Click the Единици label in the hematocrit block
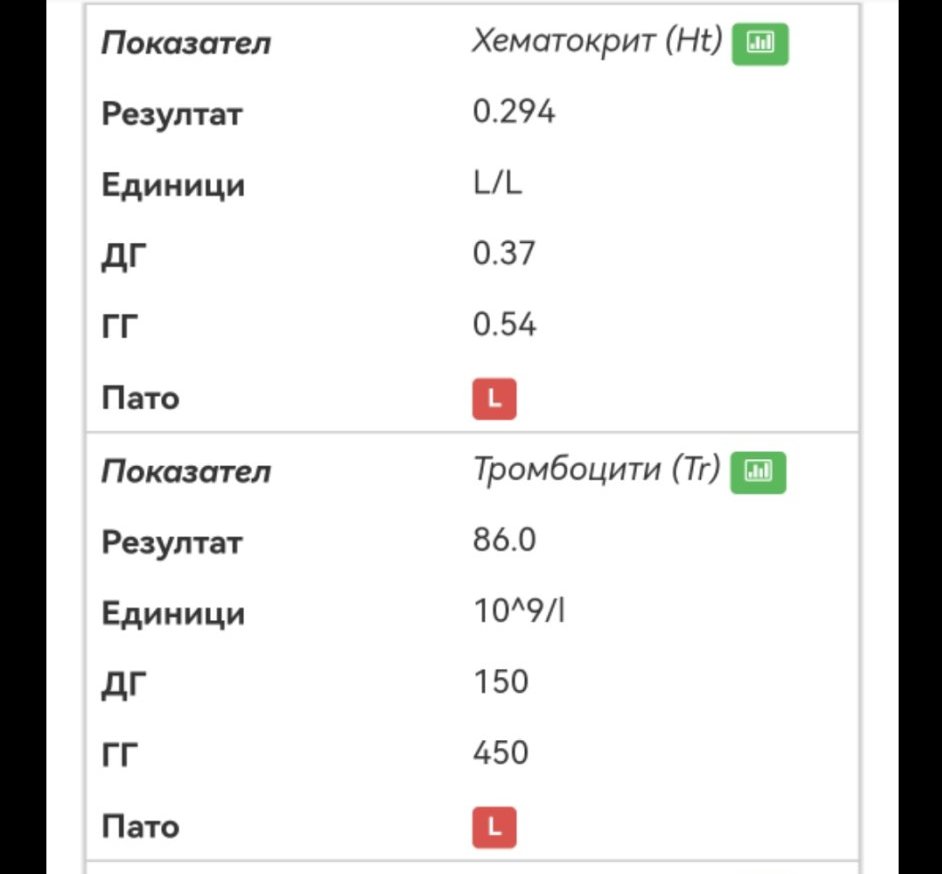This screenshot has height=874, width=942. [x=173, y=186]
